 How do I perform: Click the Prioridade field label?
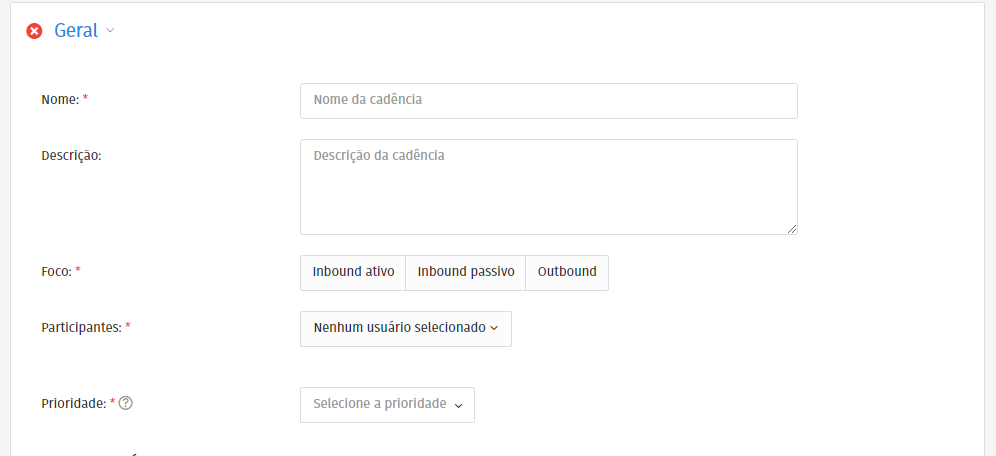tap(73, 403)
